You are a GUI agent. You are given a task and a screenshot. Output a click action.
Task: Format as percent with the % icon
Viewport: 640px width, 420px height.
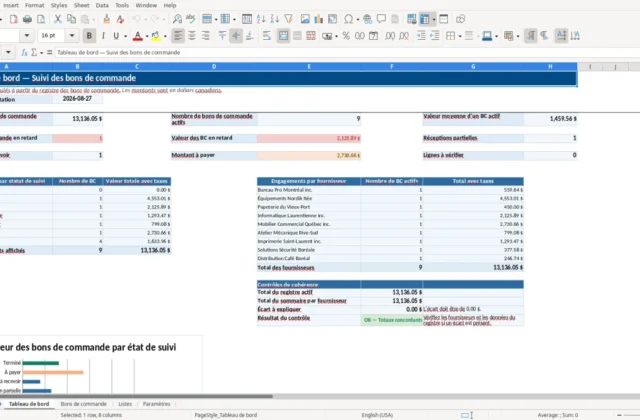click(x=346, y=36)
